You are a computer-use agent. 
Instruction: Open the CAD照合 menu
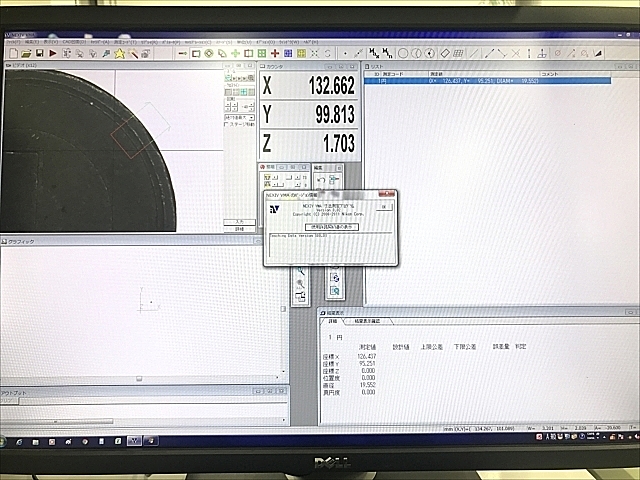[74, 42]
